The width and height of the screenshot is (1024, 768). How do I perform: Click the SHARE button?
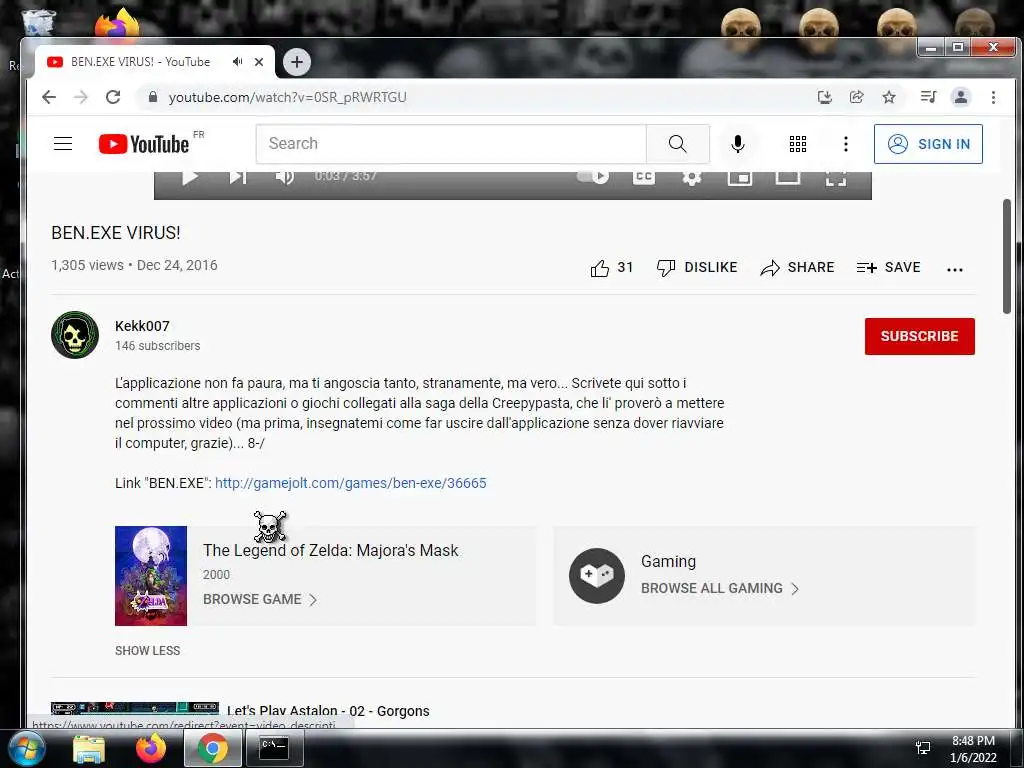tap(797, 268)
